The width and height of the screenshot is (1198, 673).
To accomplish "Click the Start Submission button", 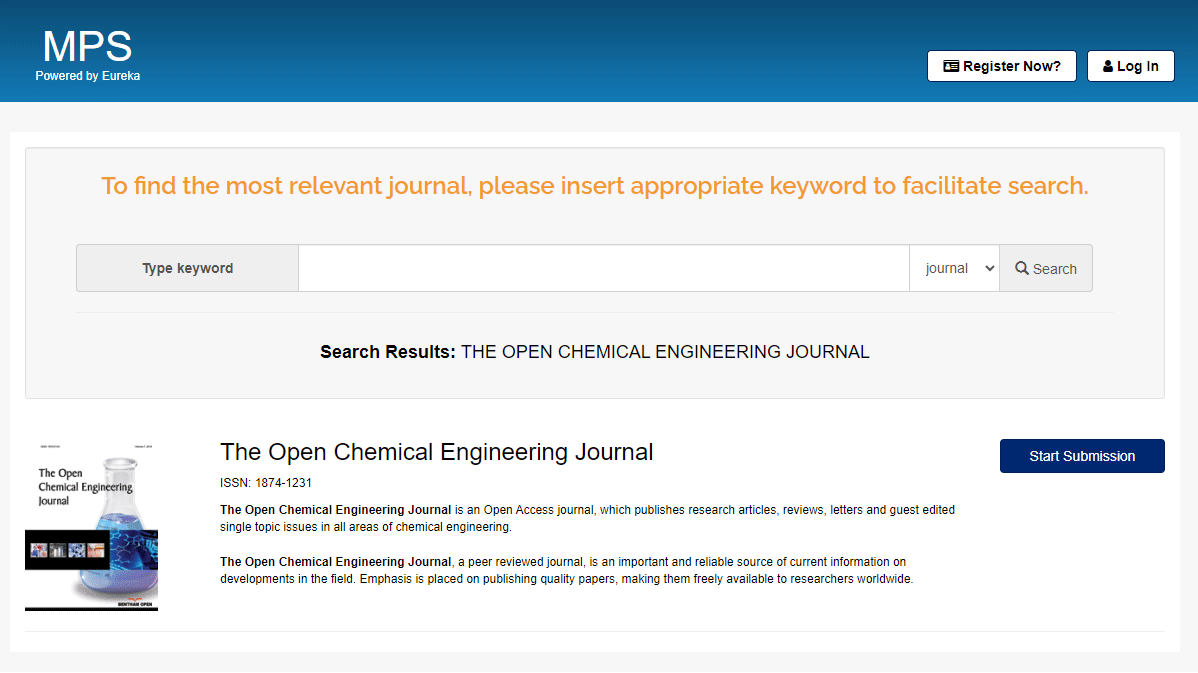I will pyautogui.click(x=1082, y=456).
